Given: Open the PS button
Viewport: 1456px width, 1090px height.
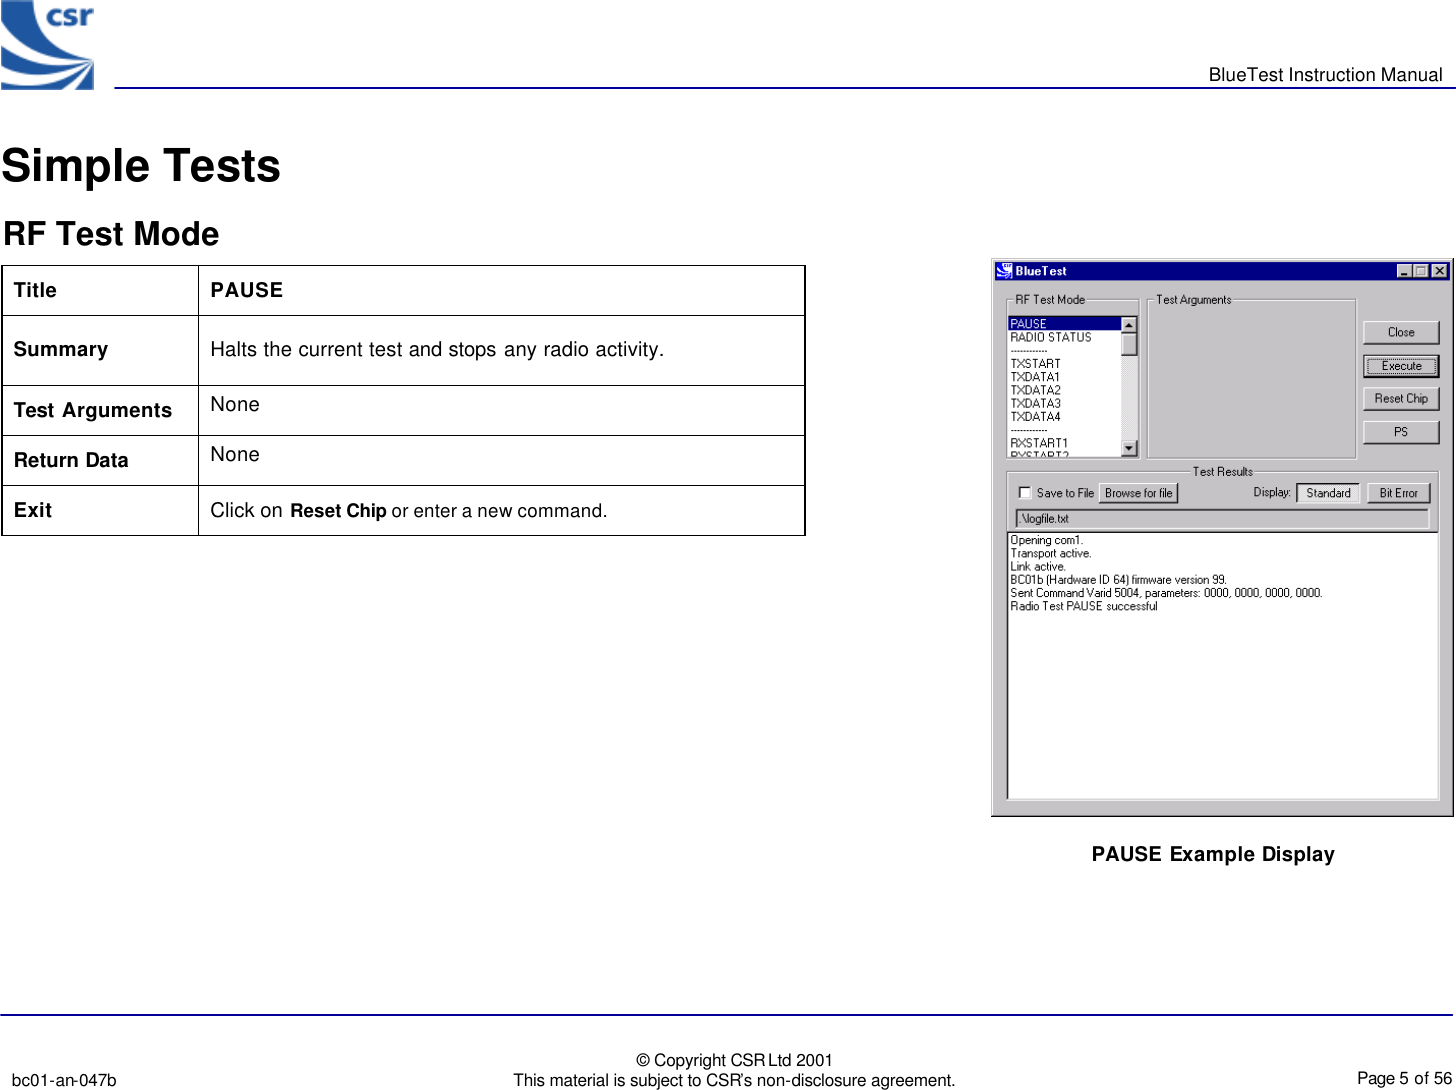Looking at the screenshot, I should coord(1401,432).
